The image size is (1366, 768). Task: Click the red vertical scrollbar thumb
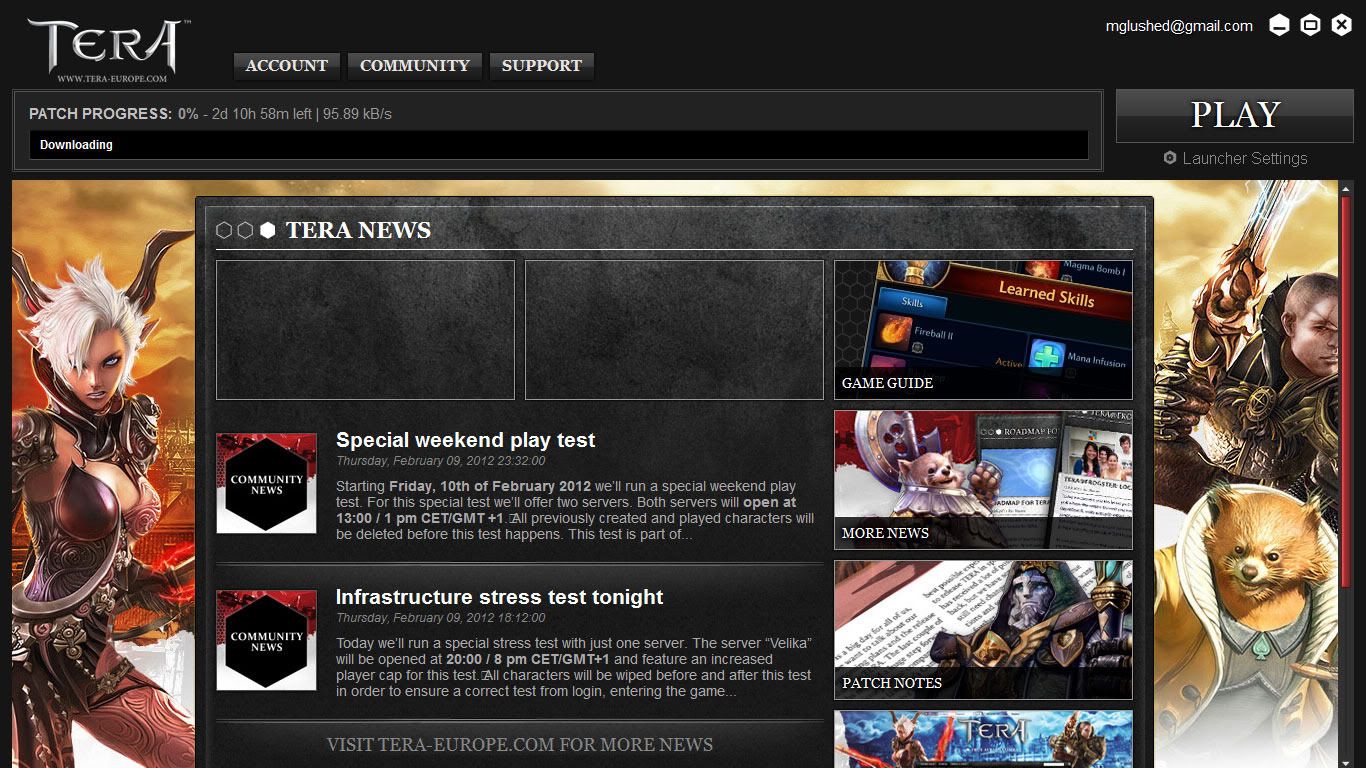pos(1346,392)
